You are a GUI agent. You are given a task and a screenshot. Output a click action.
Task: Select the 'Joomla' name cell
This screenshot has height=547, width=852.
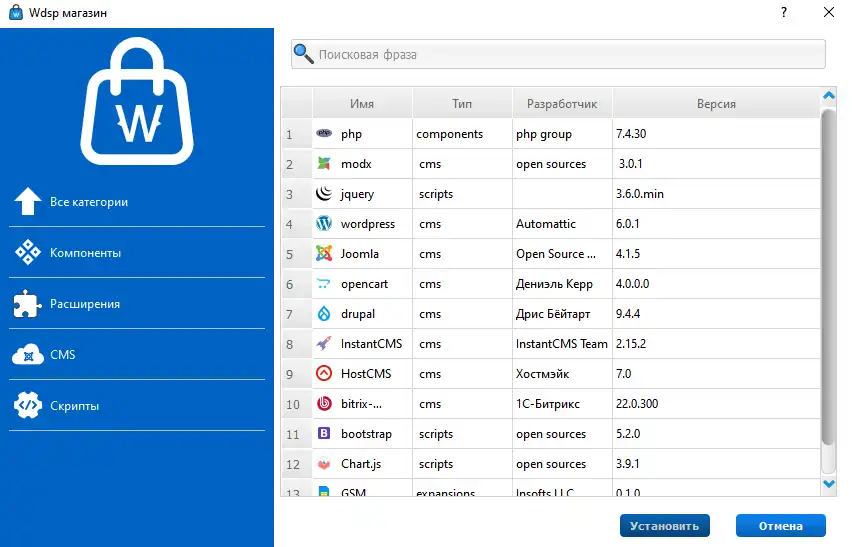pos(362,254)
